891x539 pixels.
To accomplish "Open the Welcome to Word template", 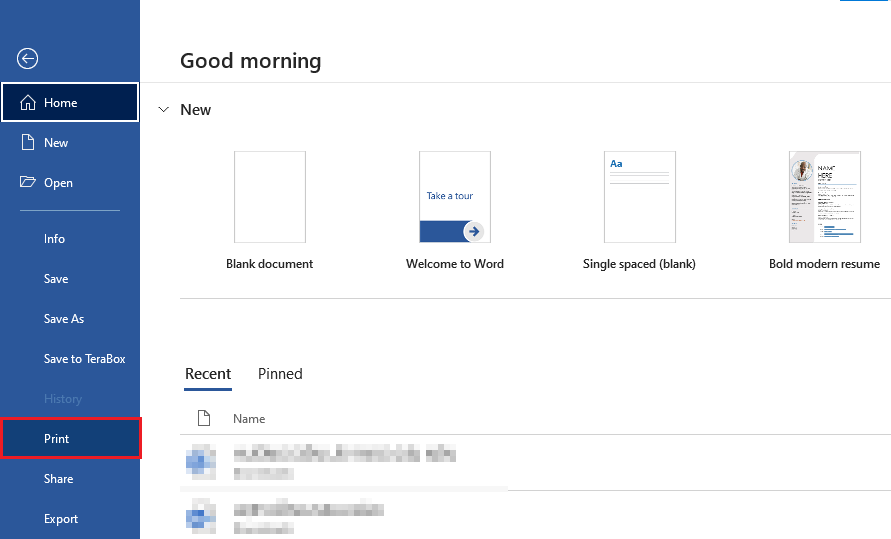I will coord(455,197).
